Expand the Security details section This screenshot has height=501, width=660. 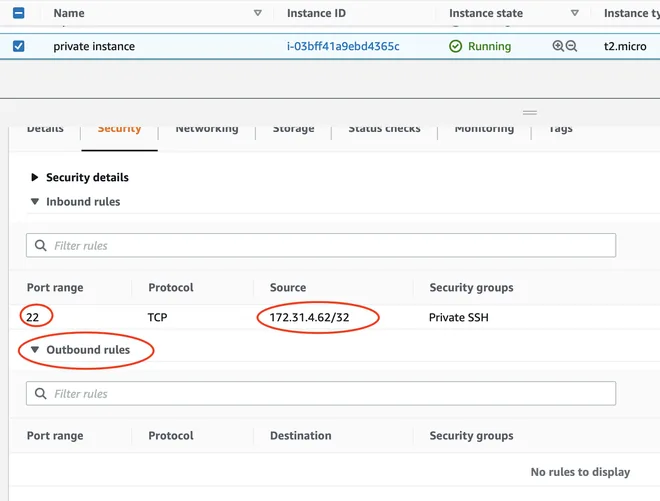pyautogui.click(x=35, y=177)
